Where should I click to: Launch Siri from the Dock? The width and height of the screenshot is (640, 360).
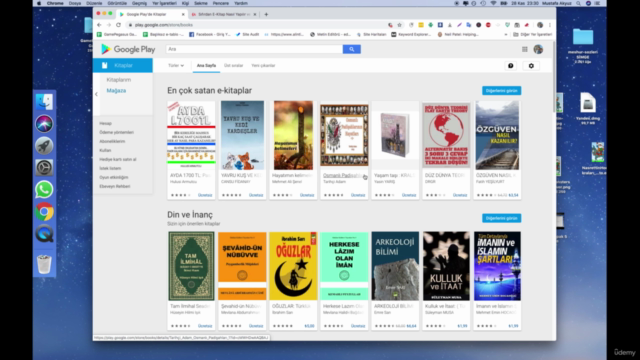click(x=44, y=124)
